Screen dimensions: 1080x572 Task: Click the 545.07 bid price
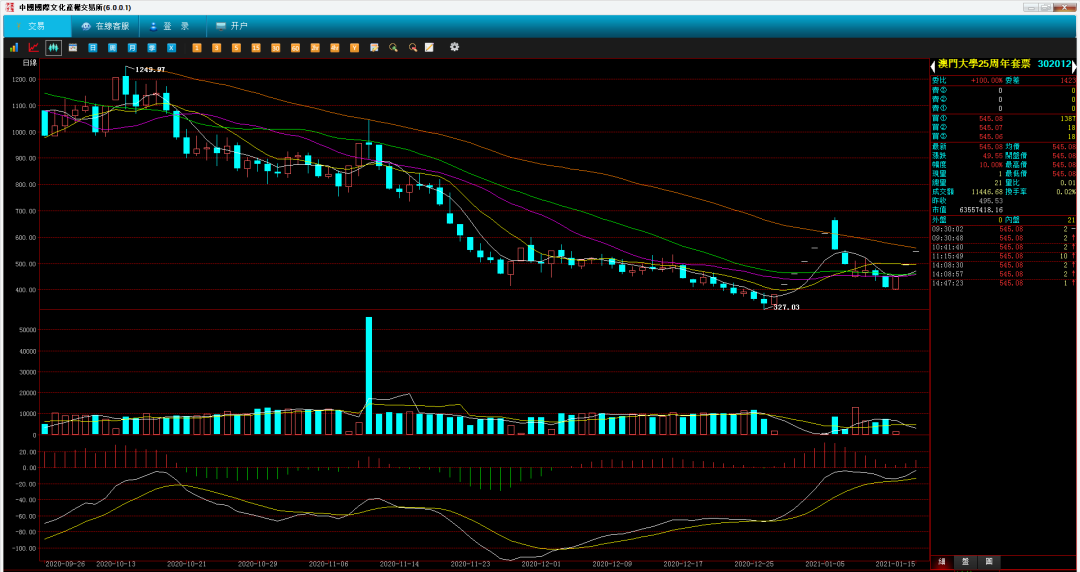(991, 127)
